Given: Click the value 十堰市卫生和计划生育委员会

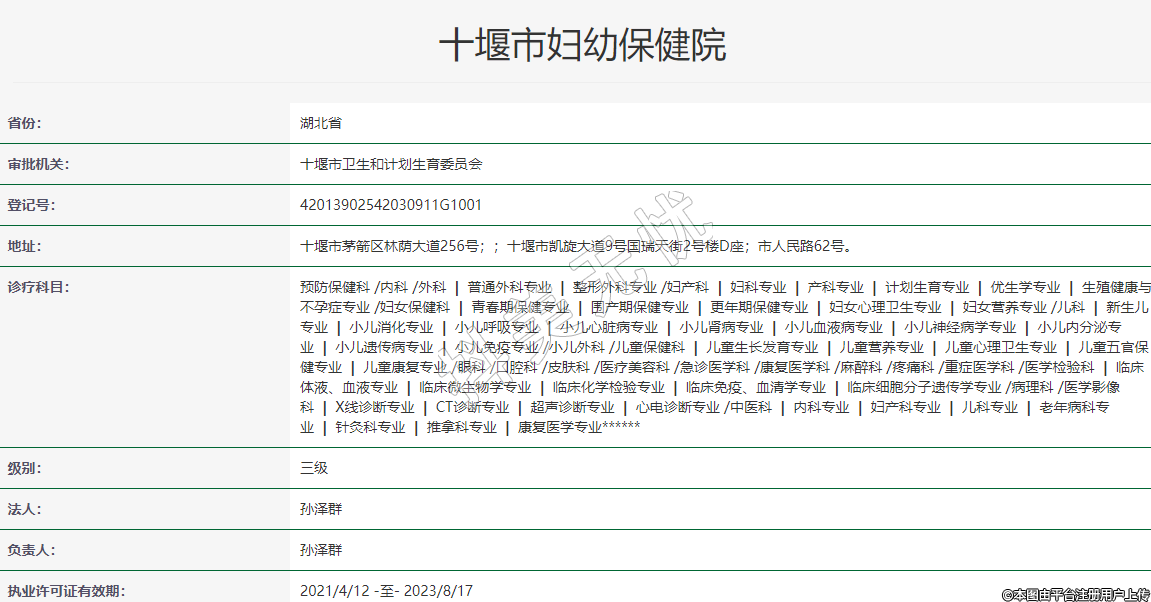Looking at the screenshot, I should (391, 164).
